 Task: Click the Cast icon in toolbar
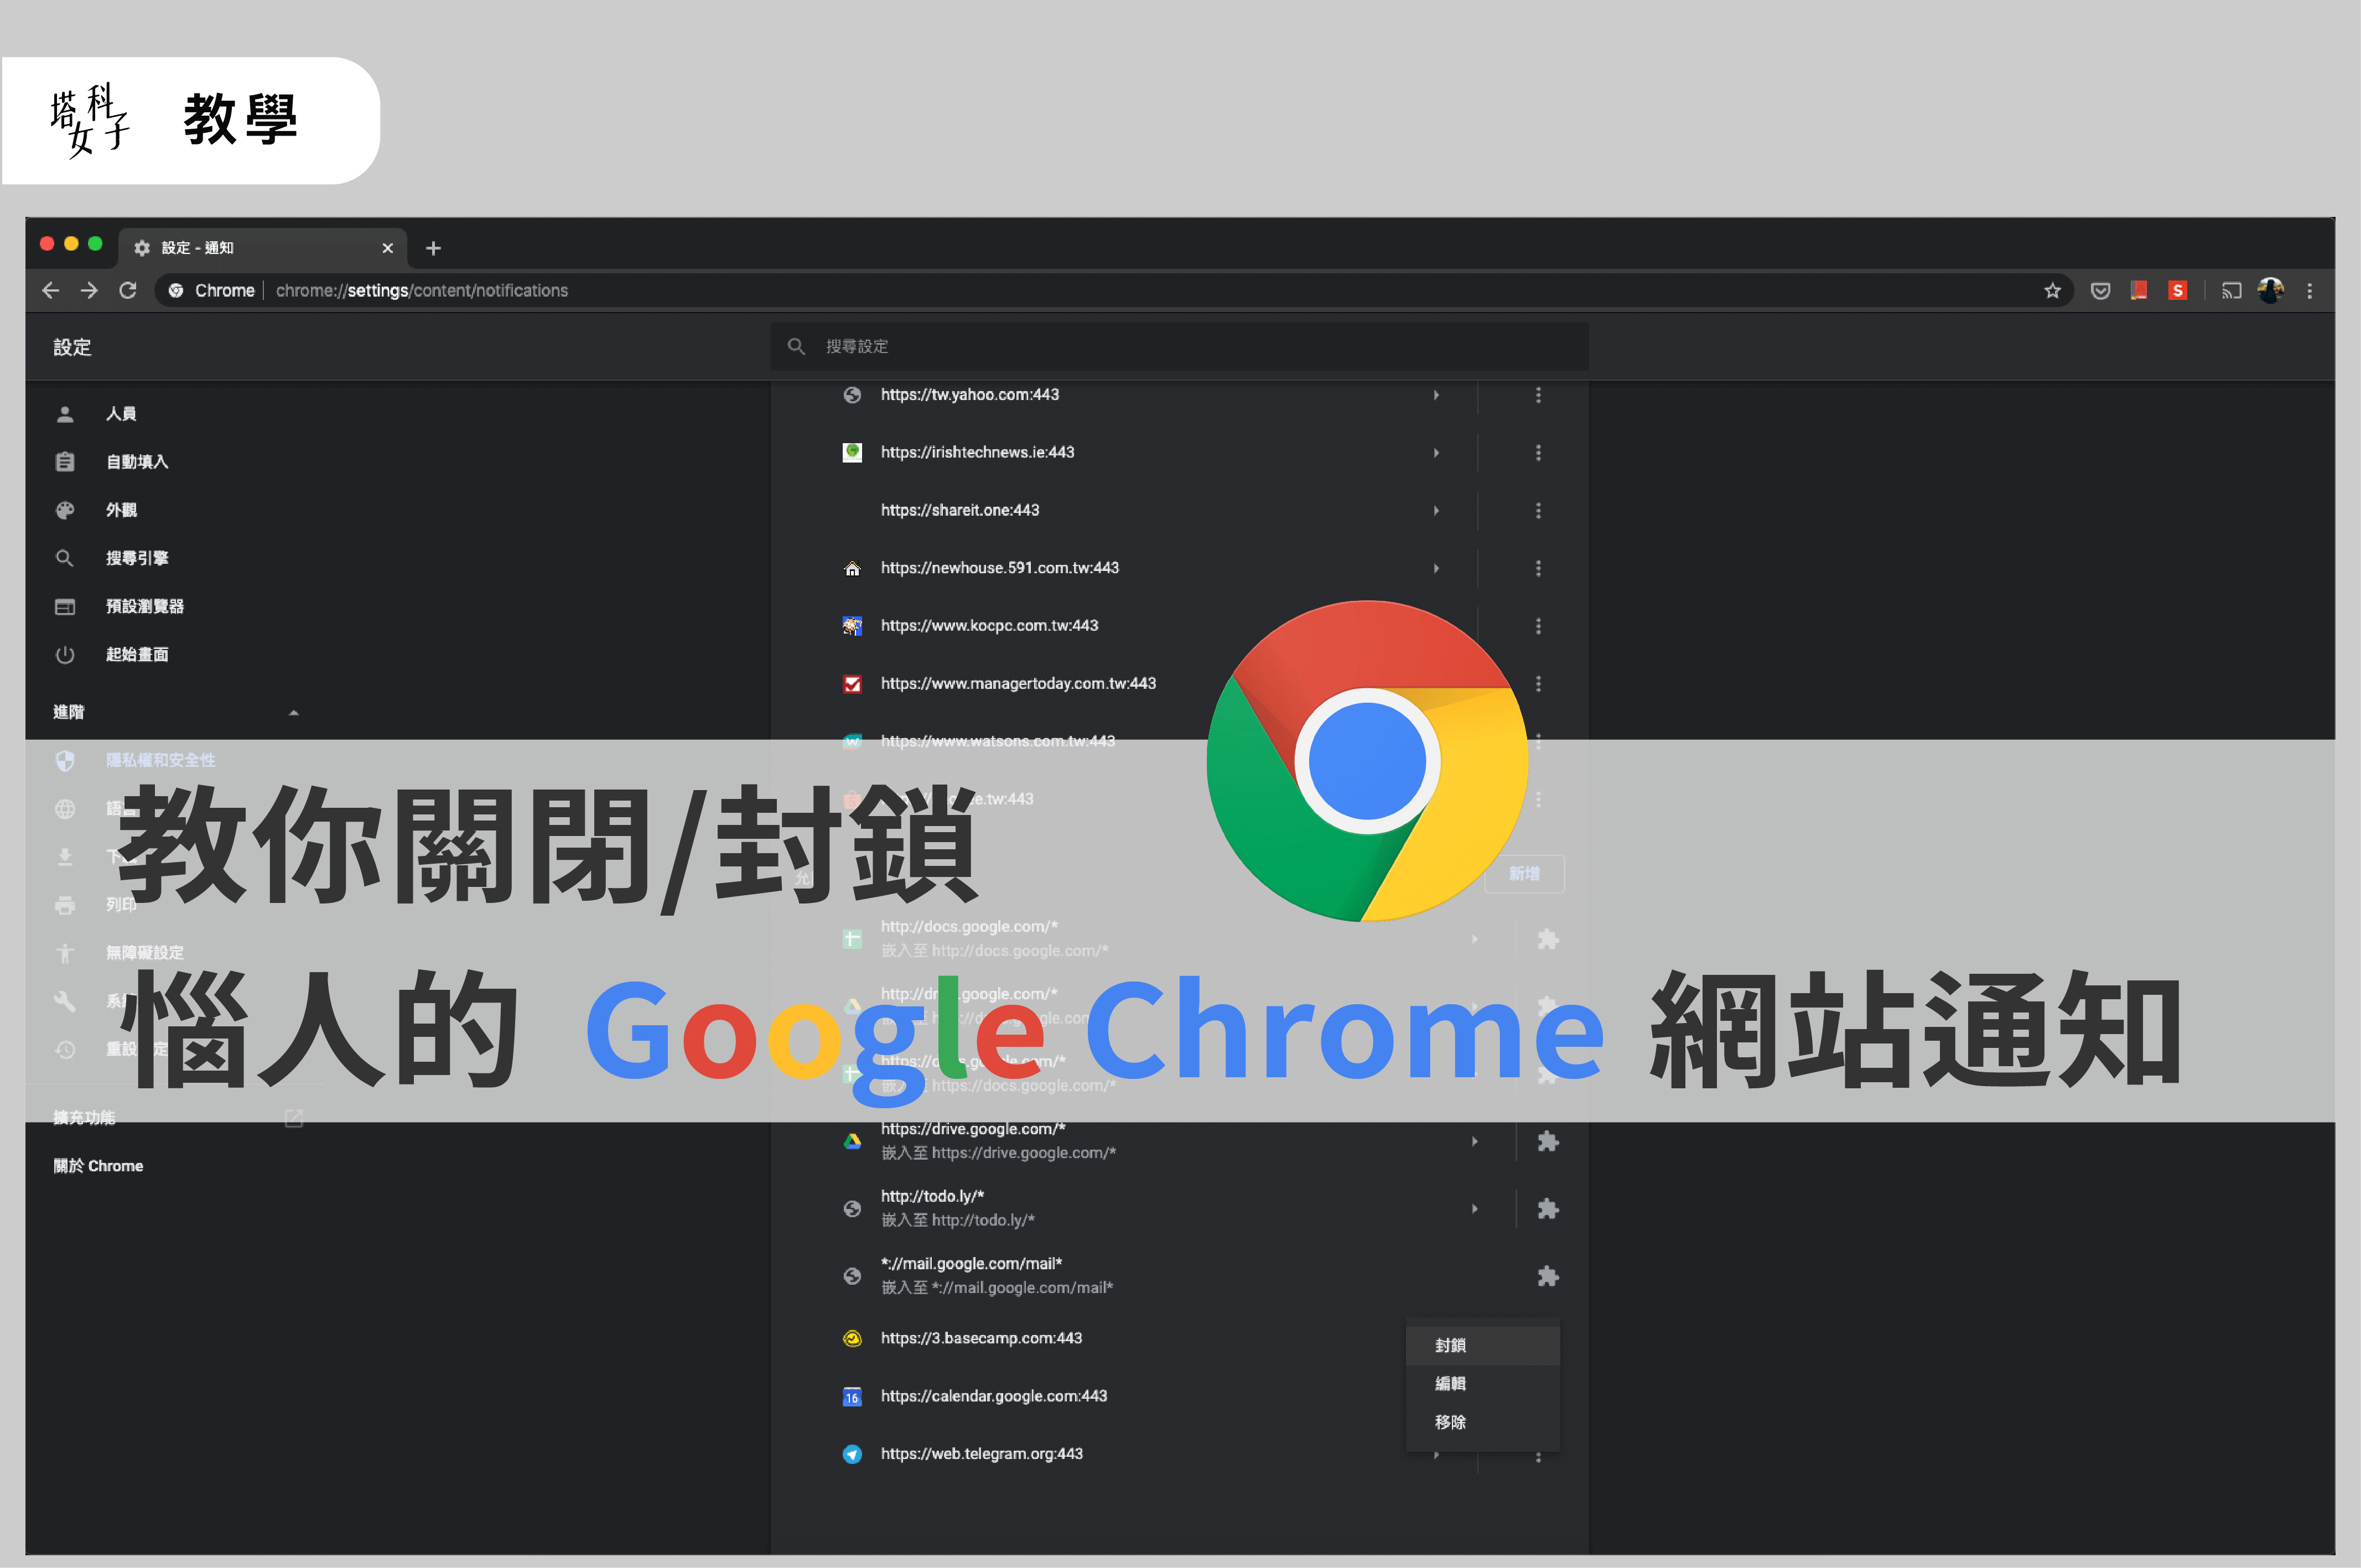(x=2231, y=291)
